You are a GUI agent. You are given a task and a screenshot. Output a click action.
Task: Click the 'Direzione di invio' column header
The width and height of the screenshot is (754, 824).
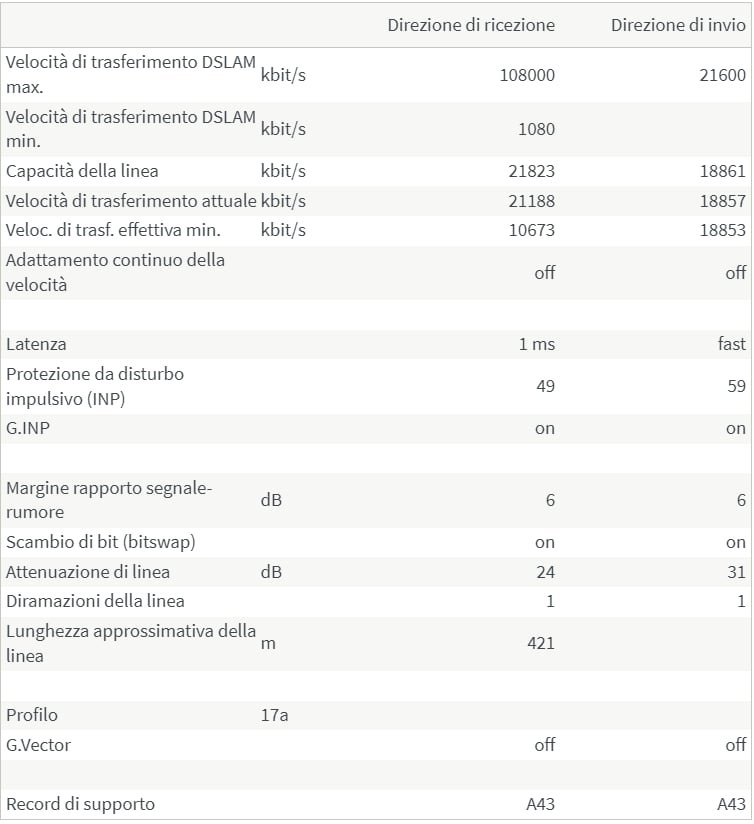pyautogui.click(x=677, y=25)
